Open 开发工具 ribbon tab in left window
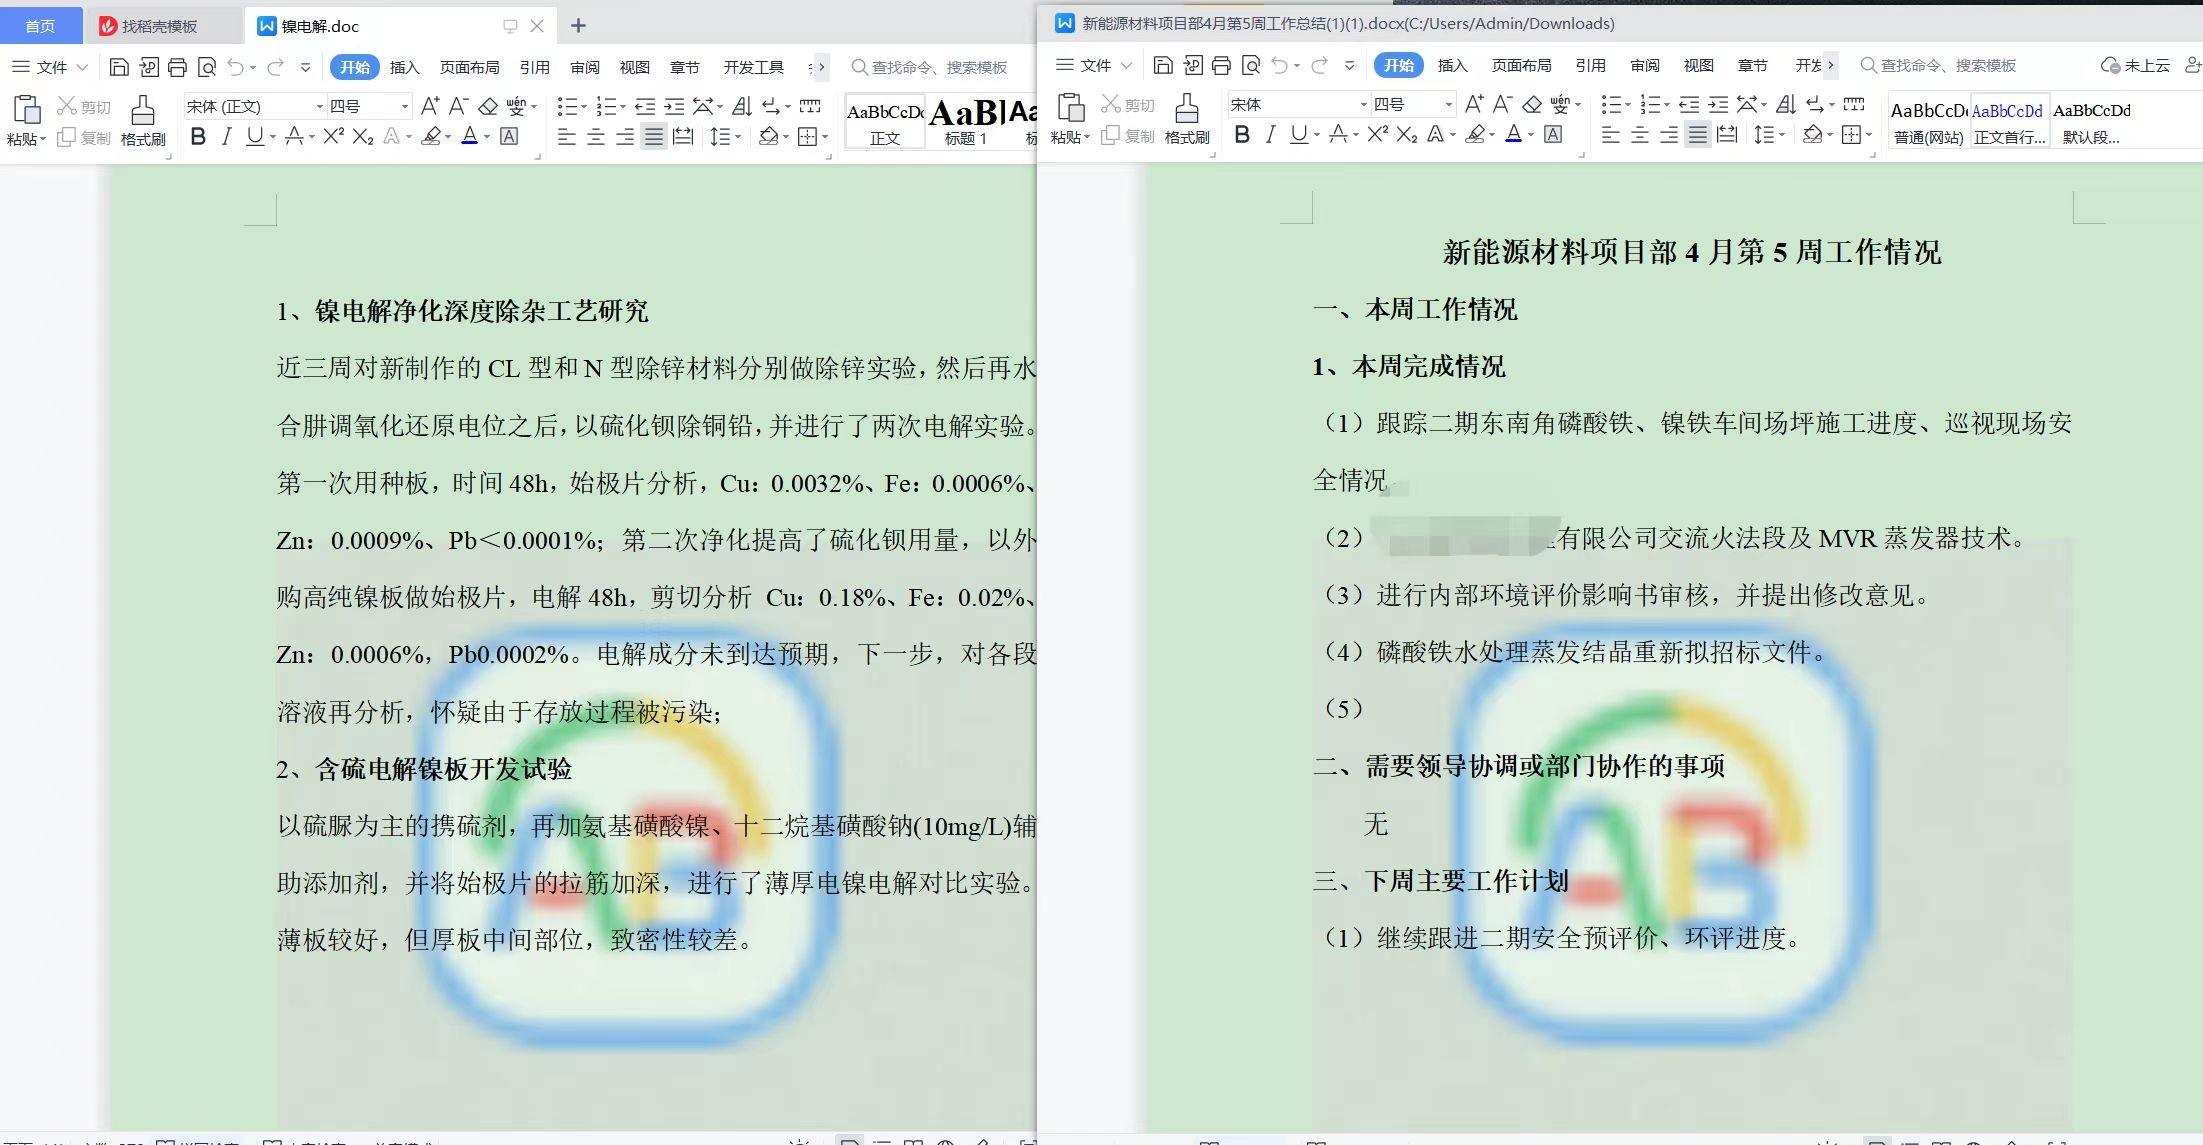The height and width of the screenshot is (1145, 2203). (x=753, y=67)
